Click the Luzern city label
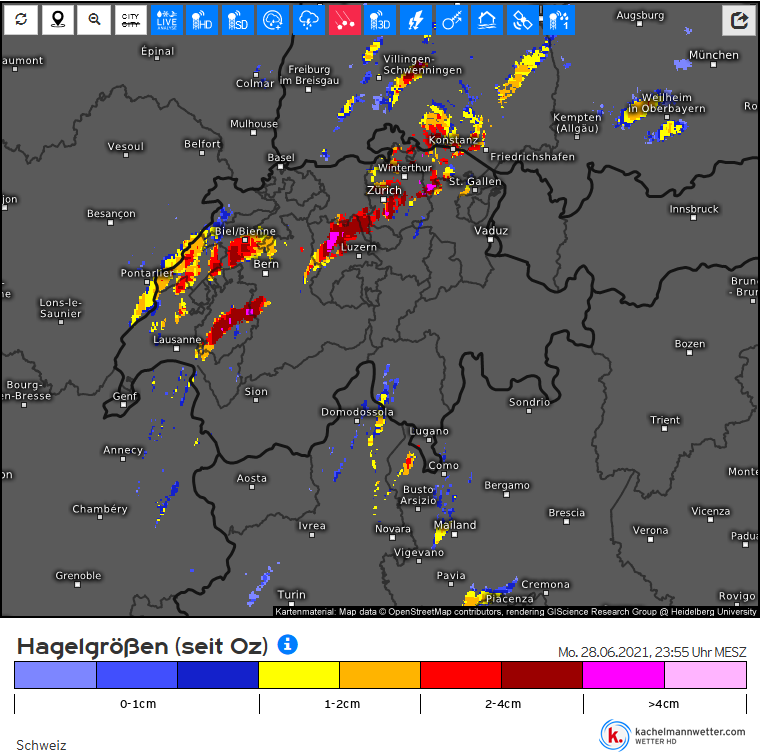Screen dimensions: 761x753 [x=359, y=247]
